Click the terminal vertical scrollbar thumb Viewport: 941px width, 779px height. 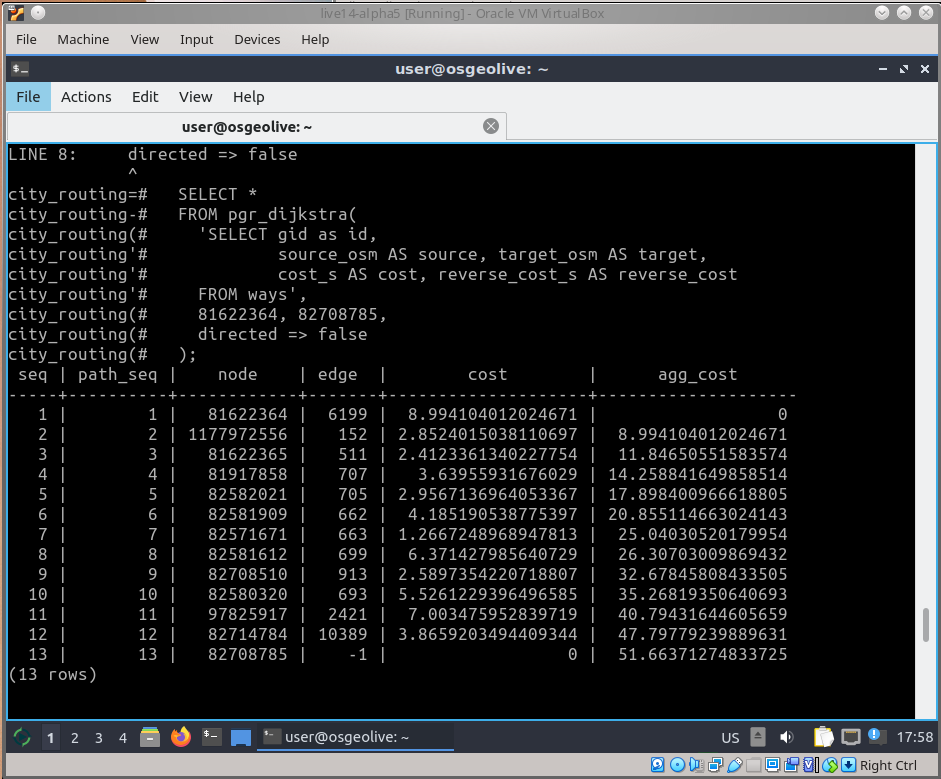pyautogui.click(x=925, y=625)
